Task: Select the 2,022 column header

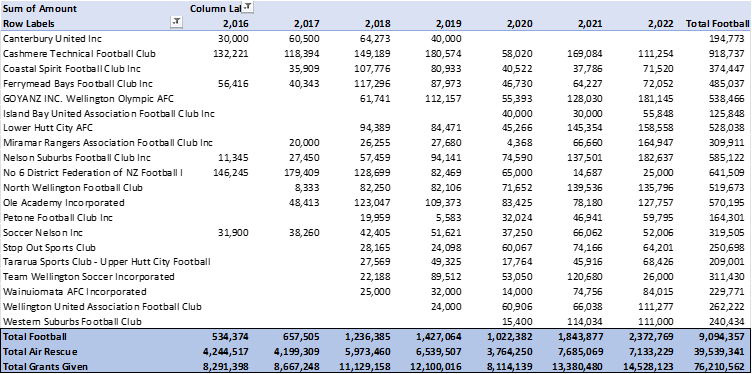Action: (661, 23)
